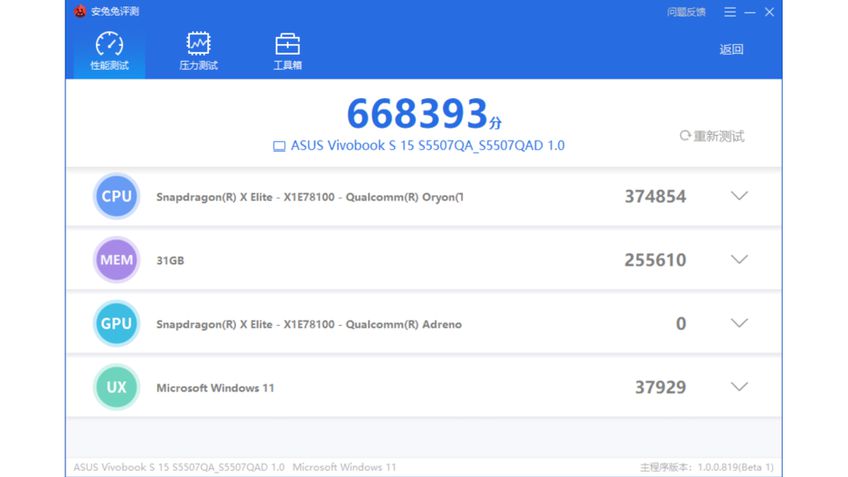Switch to the 压力测试 stress test tab

(x=198, y=51)
